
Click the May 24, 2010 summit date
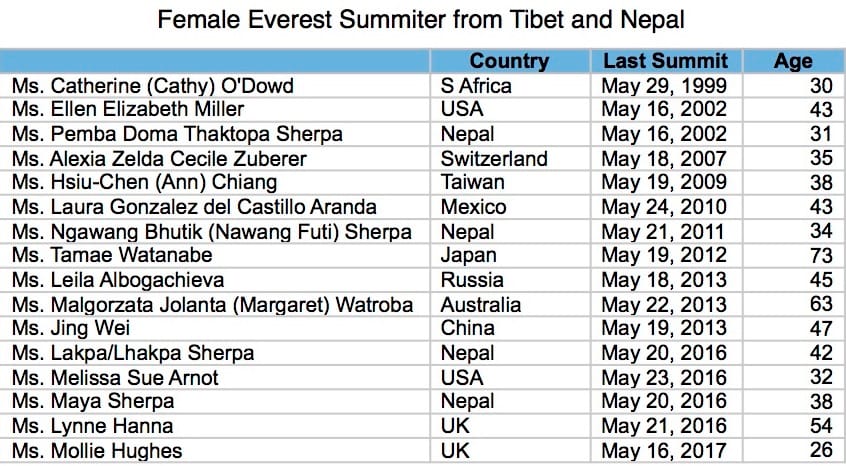[664, 207]
